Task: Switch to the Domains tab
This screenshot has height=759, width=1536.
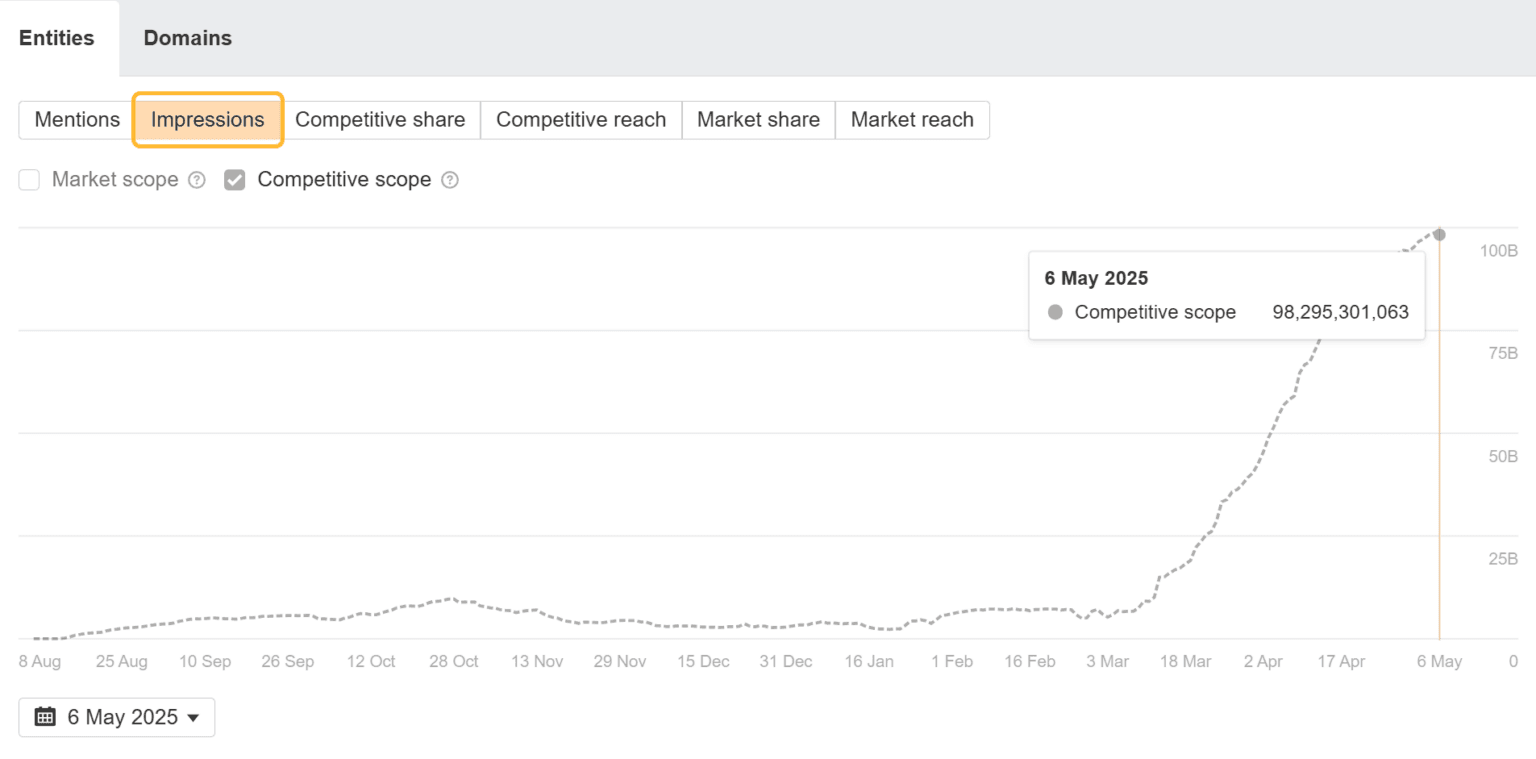Action: 187,38
